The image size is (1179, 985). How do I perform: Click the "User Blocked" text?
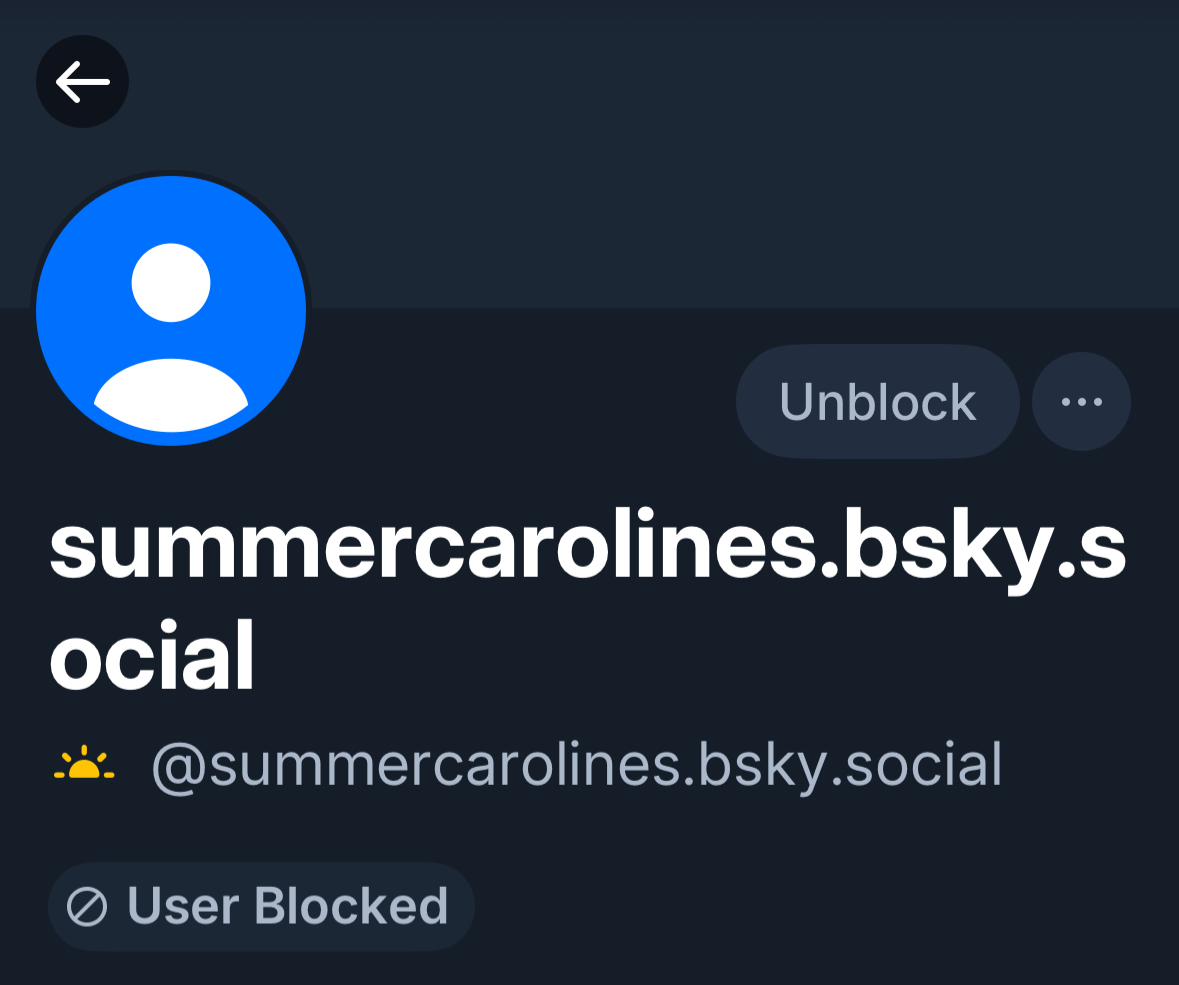tap(288, 907)
